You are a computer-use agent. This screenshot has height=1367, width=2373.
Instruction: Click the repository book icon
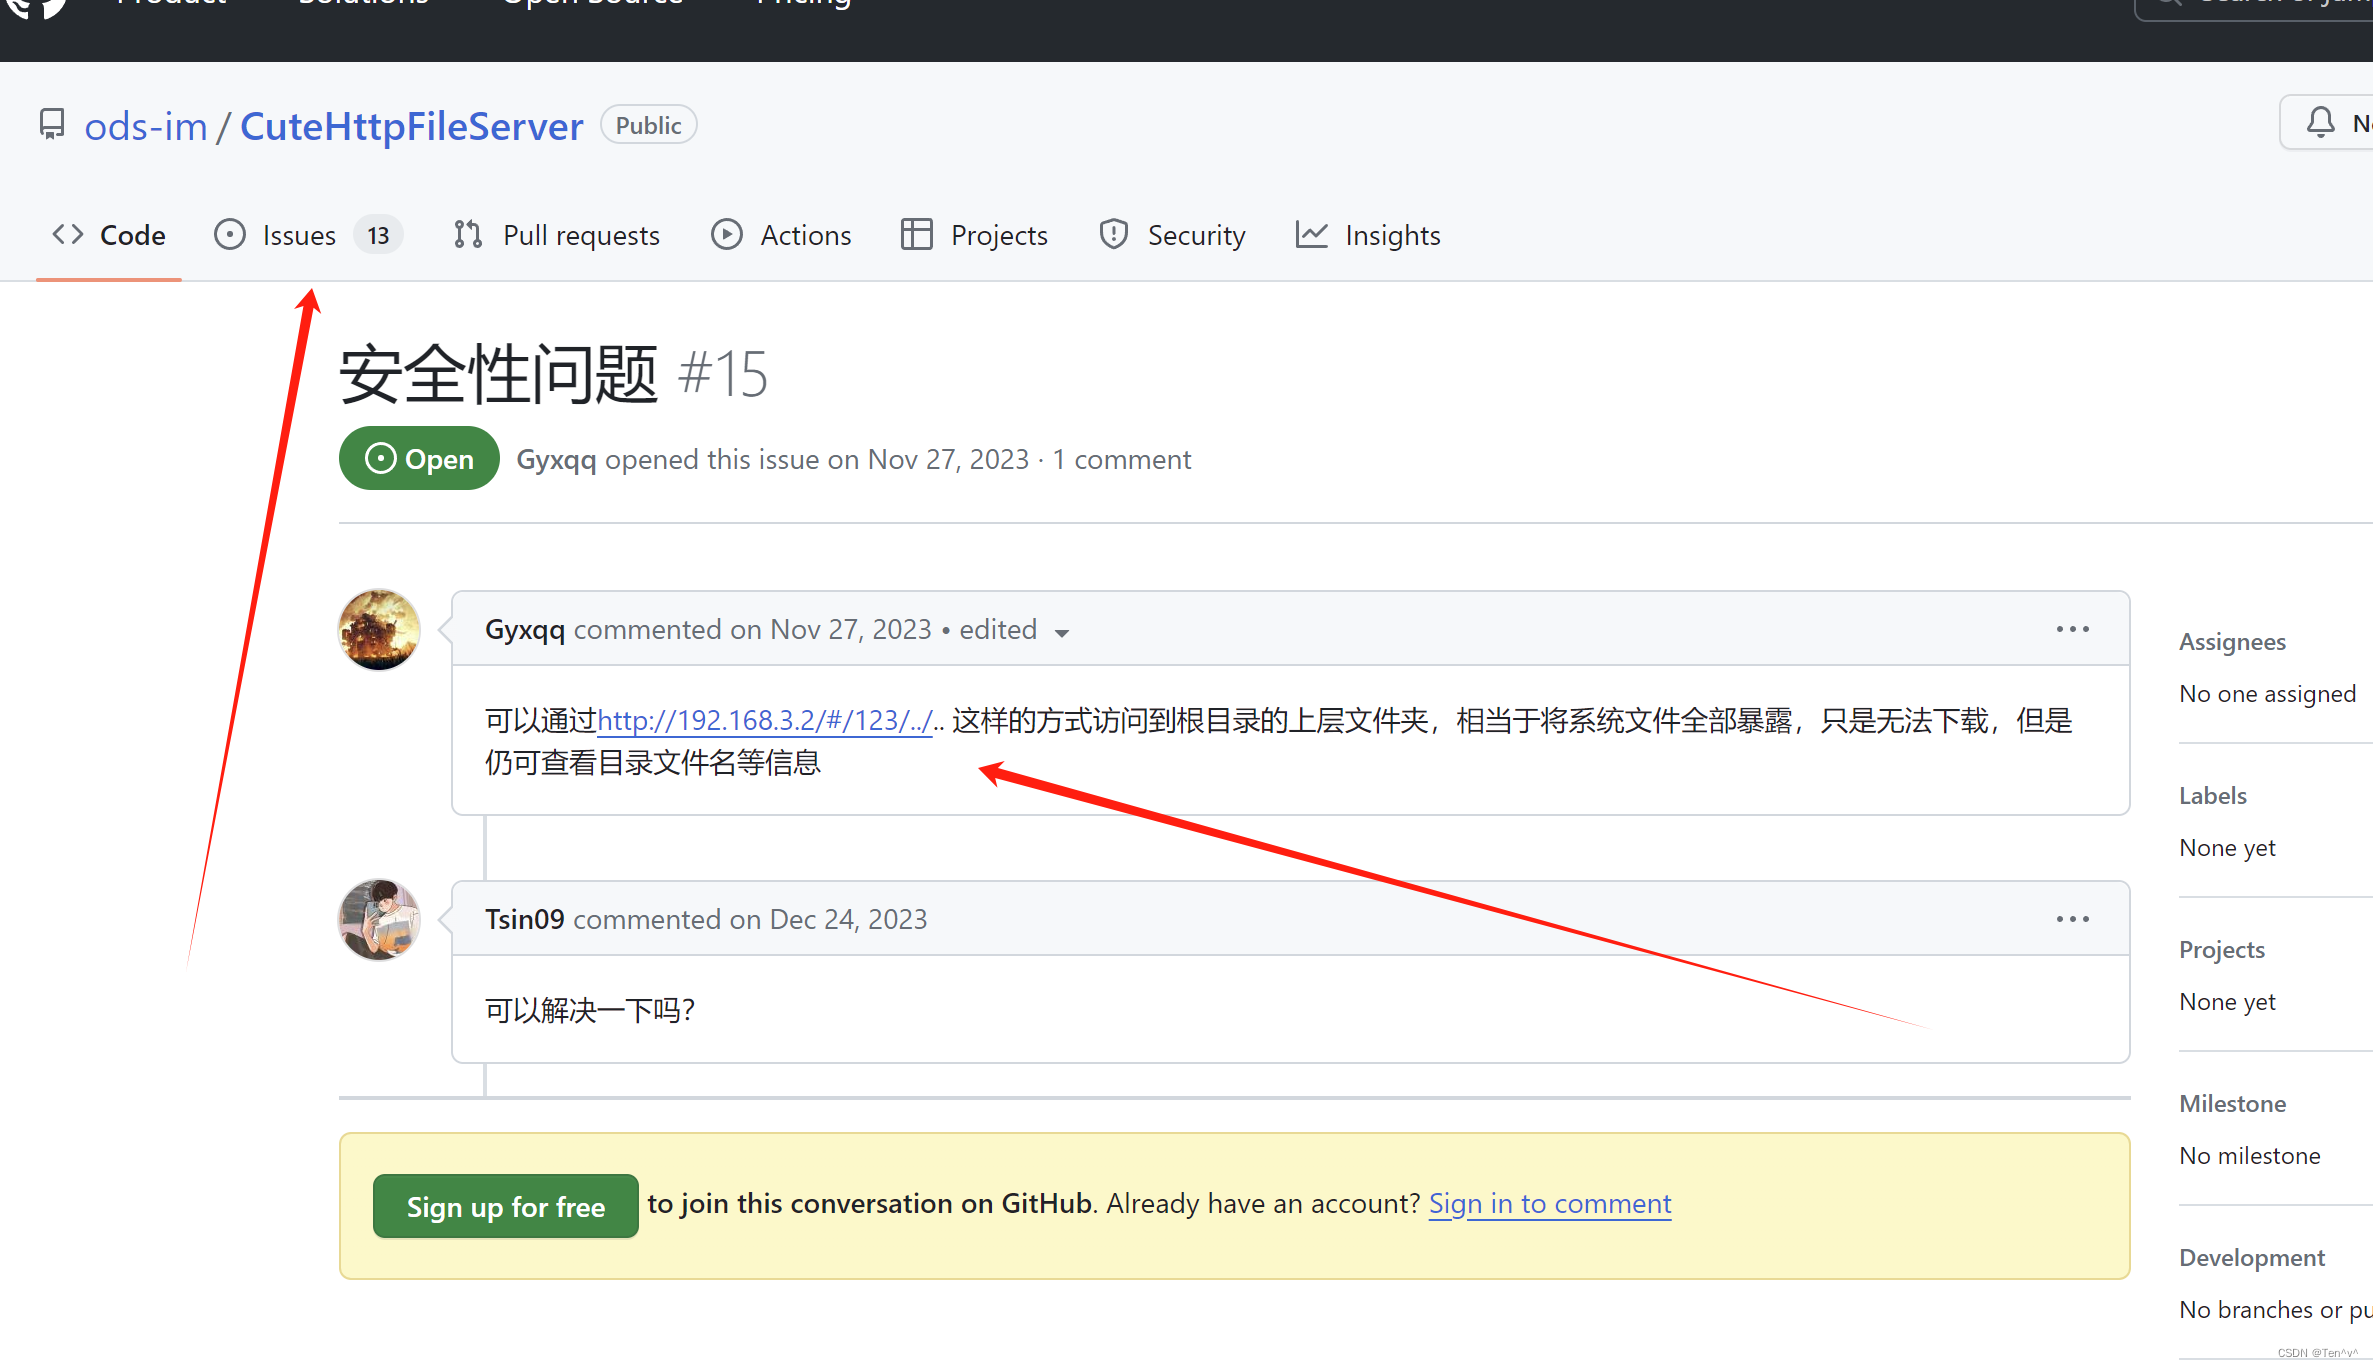click(52, 124)
